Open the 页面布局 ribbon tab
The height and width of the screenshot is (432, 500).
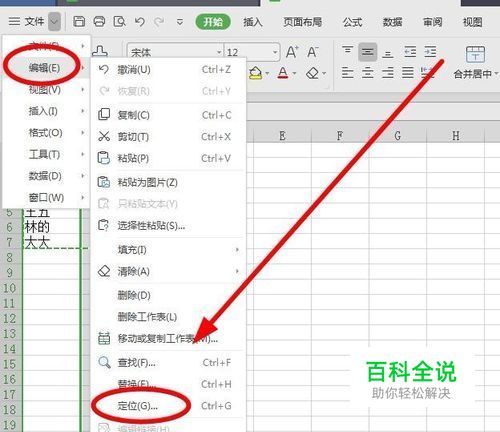coord(302,22)
